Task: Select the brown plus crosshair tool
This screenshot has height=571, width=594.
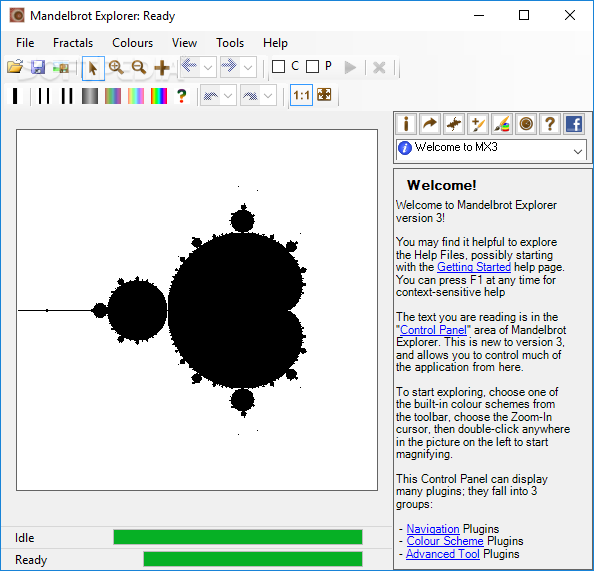Action: pyautogui.click(x=162, y=68)
